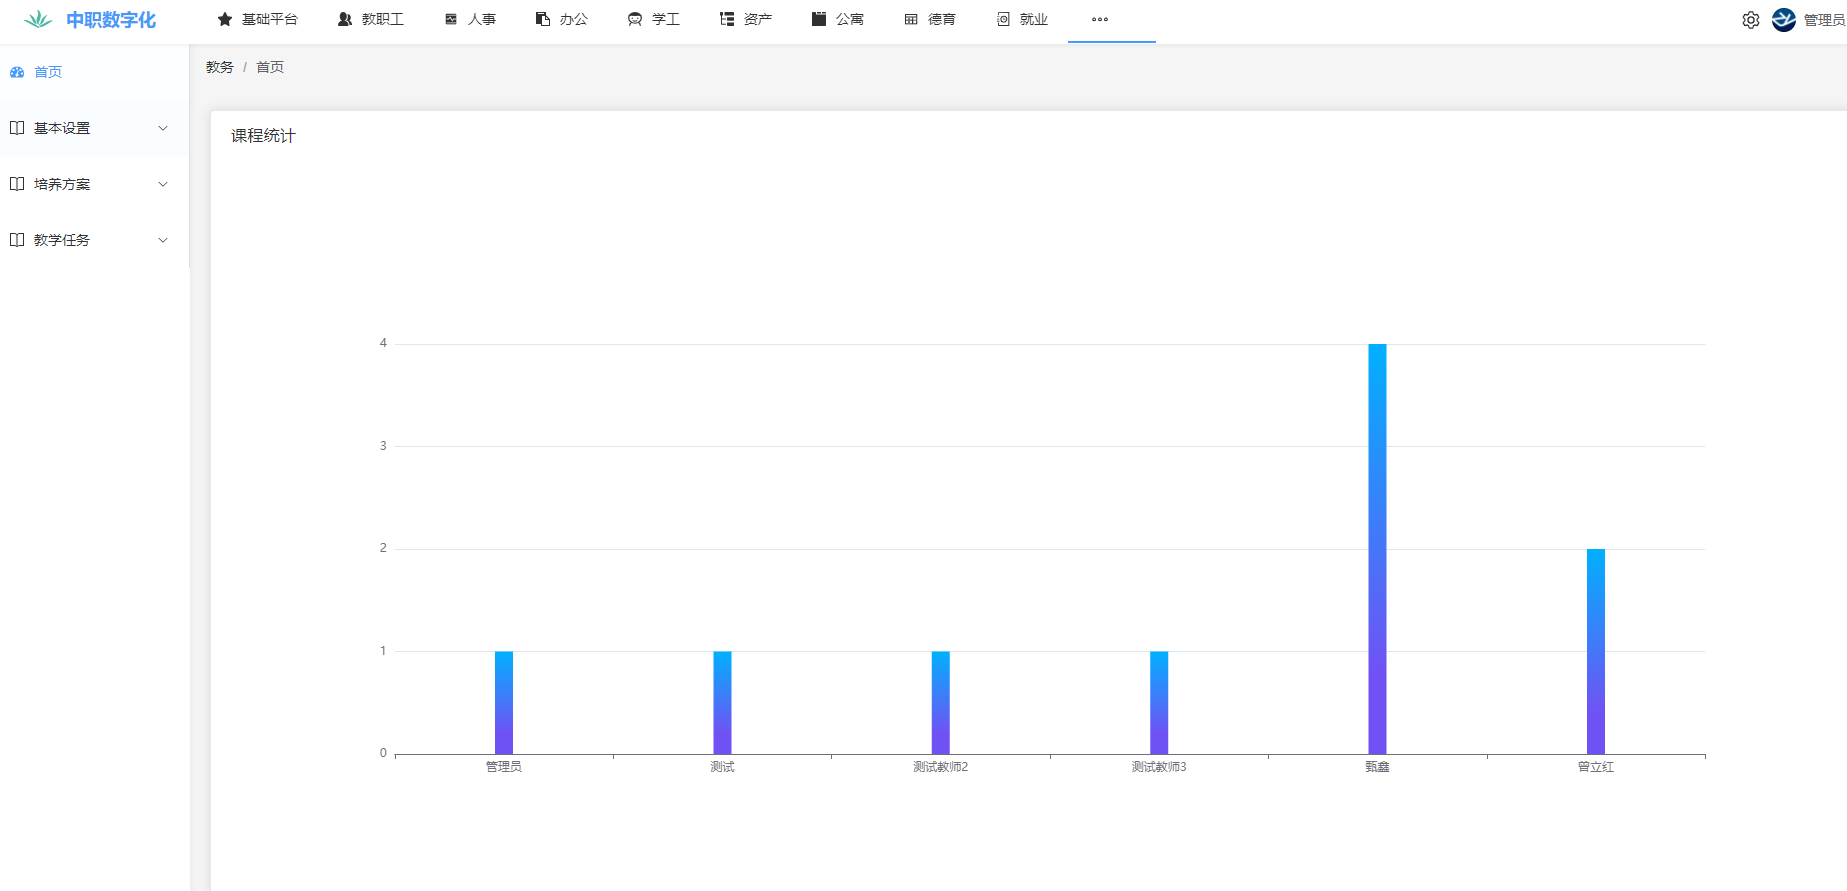
Task: Open the 办公 top menu item
Action: click(x=562, y=19)
